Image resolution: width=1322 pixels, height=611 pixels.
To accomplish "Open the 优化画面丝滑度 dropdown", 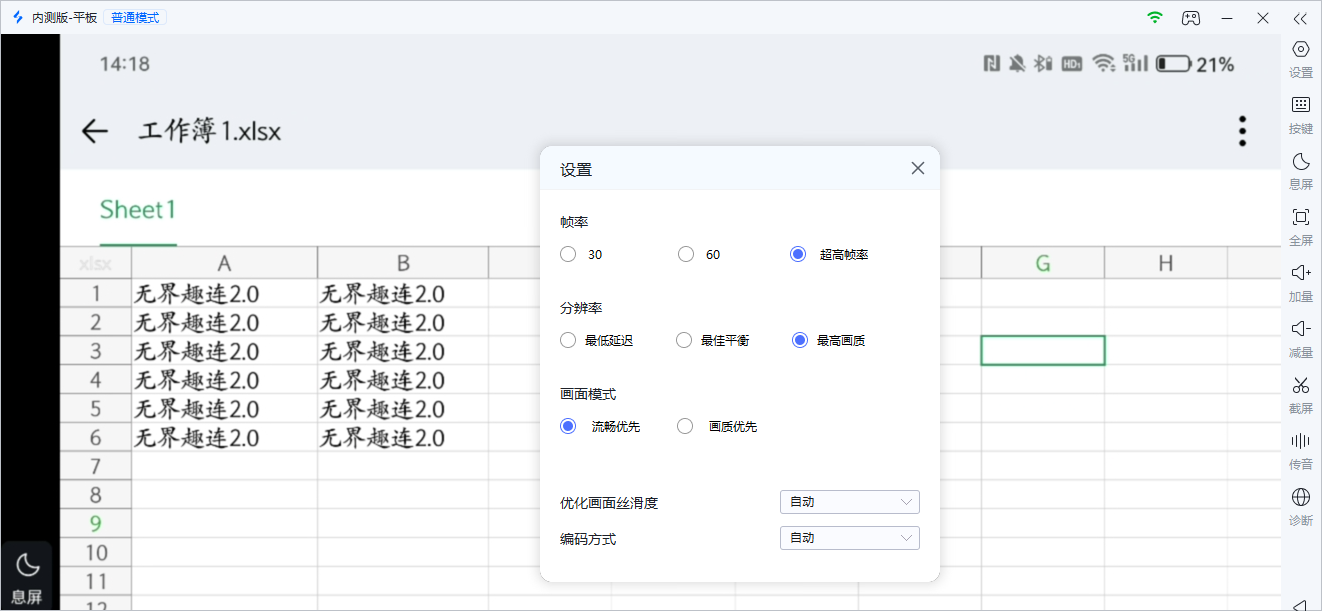I will pos(849,502).
